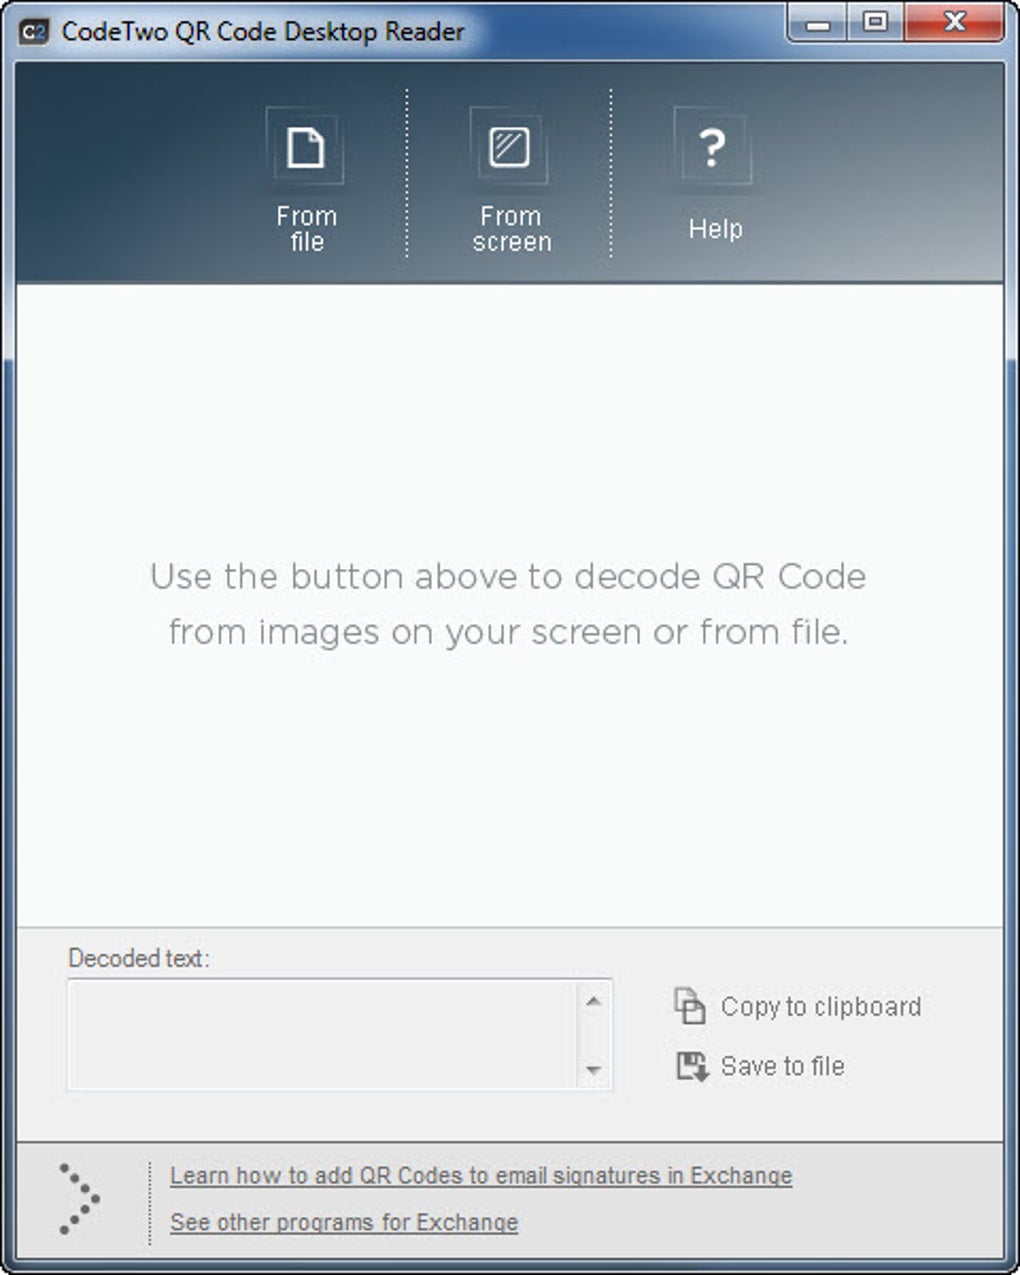Viewport: 1020px width, 1275px height.
Task: Click the dotted arrow logo at bottom left
Action: (80, 1198)
